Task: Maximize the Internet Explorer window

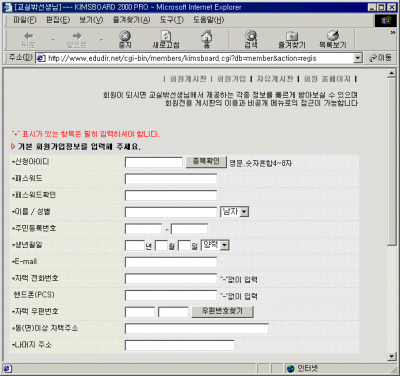Action: (x=381, y=7)
